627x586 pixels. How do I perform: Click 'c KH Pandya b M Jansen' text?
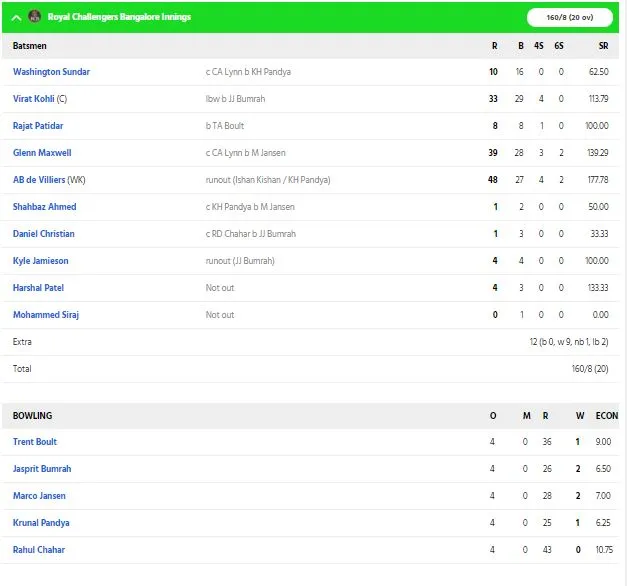click(250, 207)
